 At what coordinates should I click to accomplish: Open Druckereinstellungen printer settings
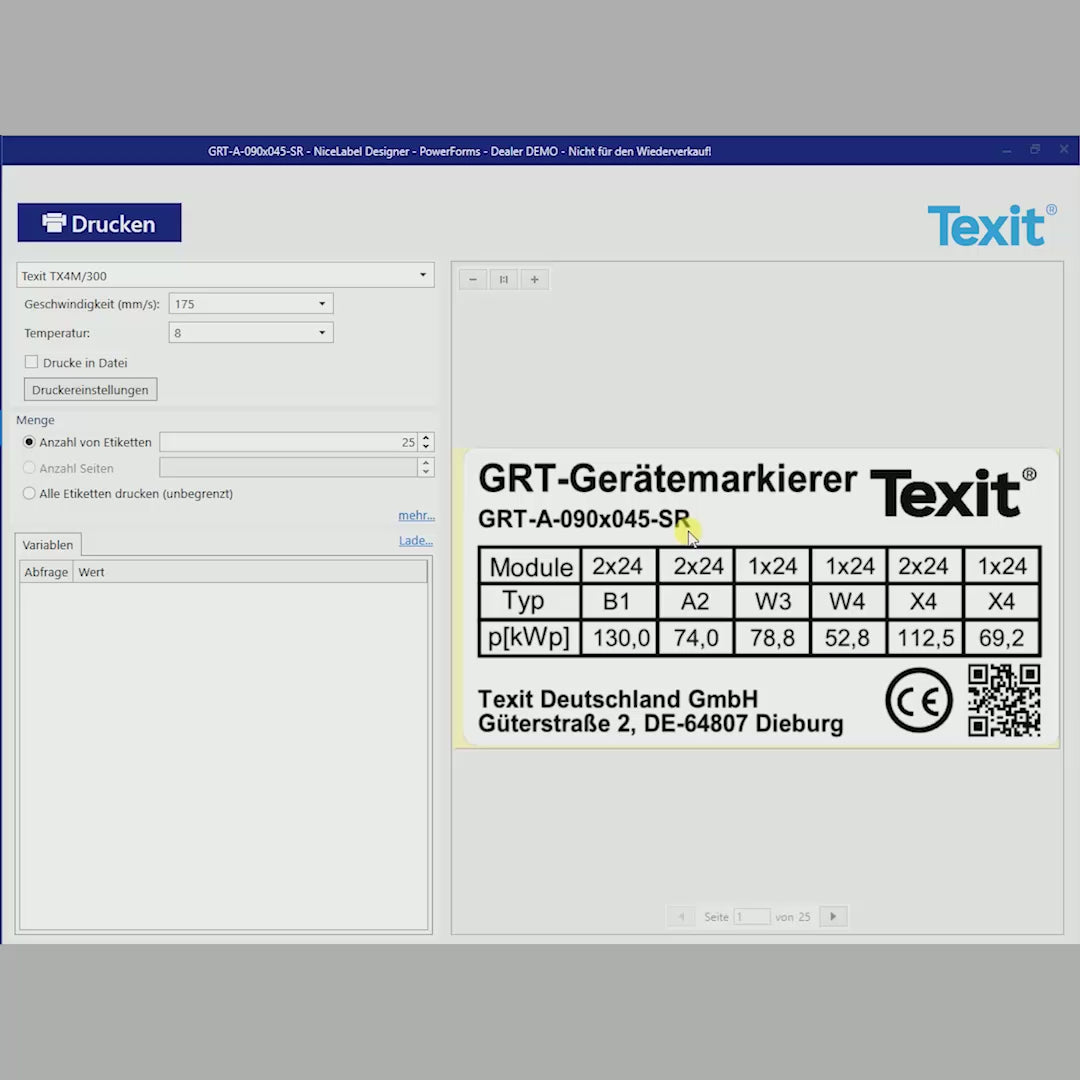pyautogui.click(x=90, y=390)
